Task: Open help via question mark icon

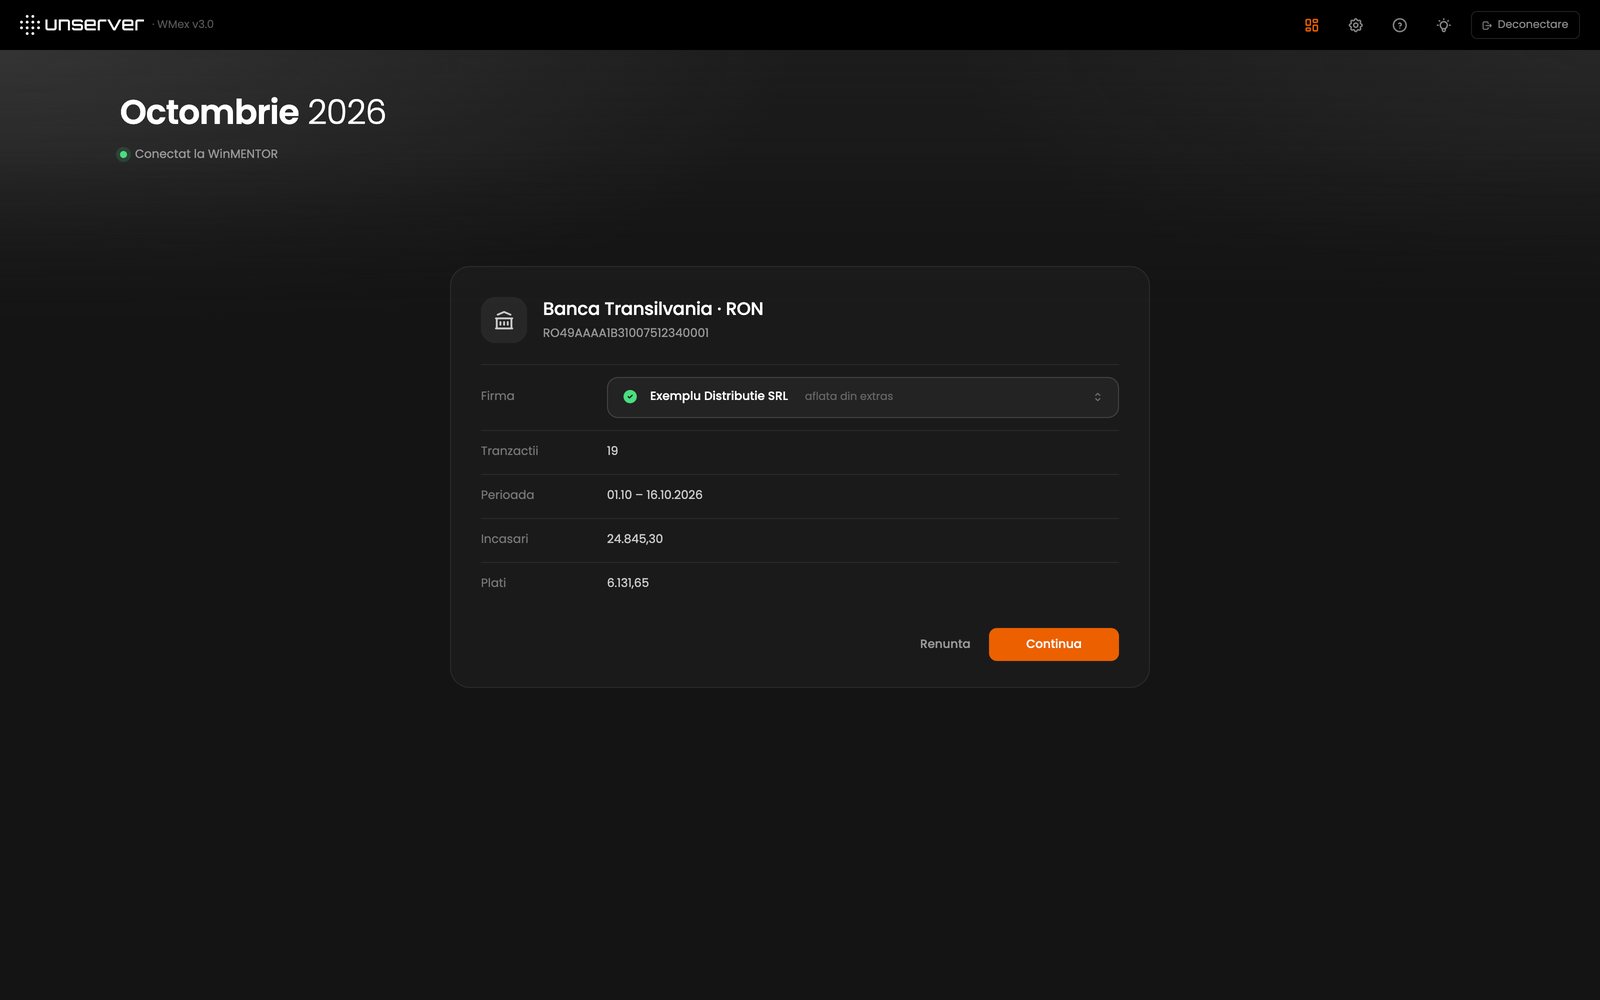Action: pos(1399,25)
